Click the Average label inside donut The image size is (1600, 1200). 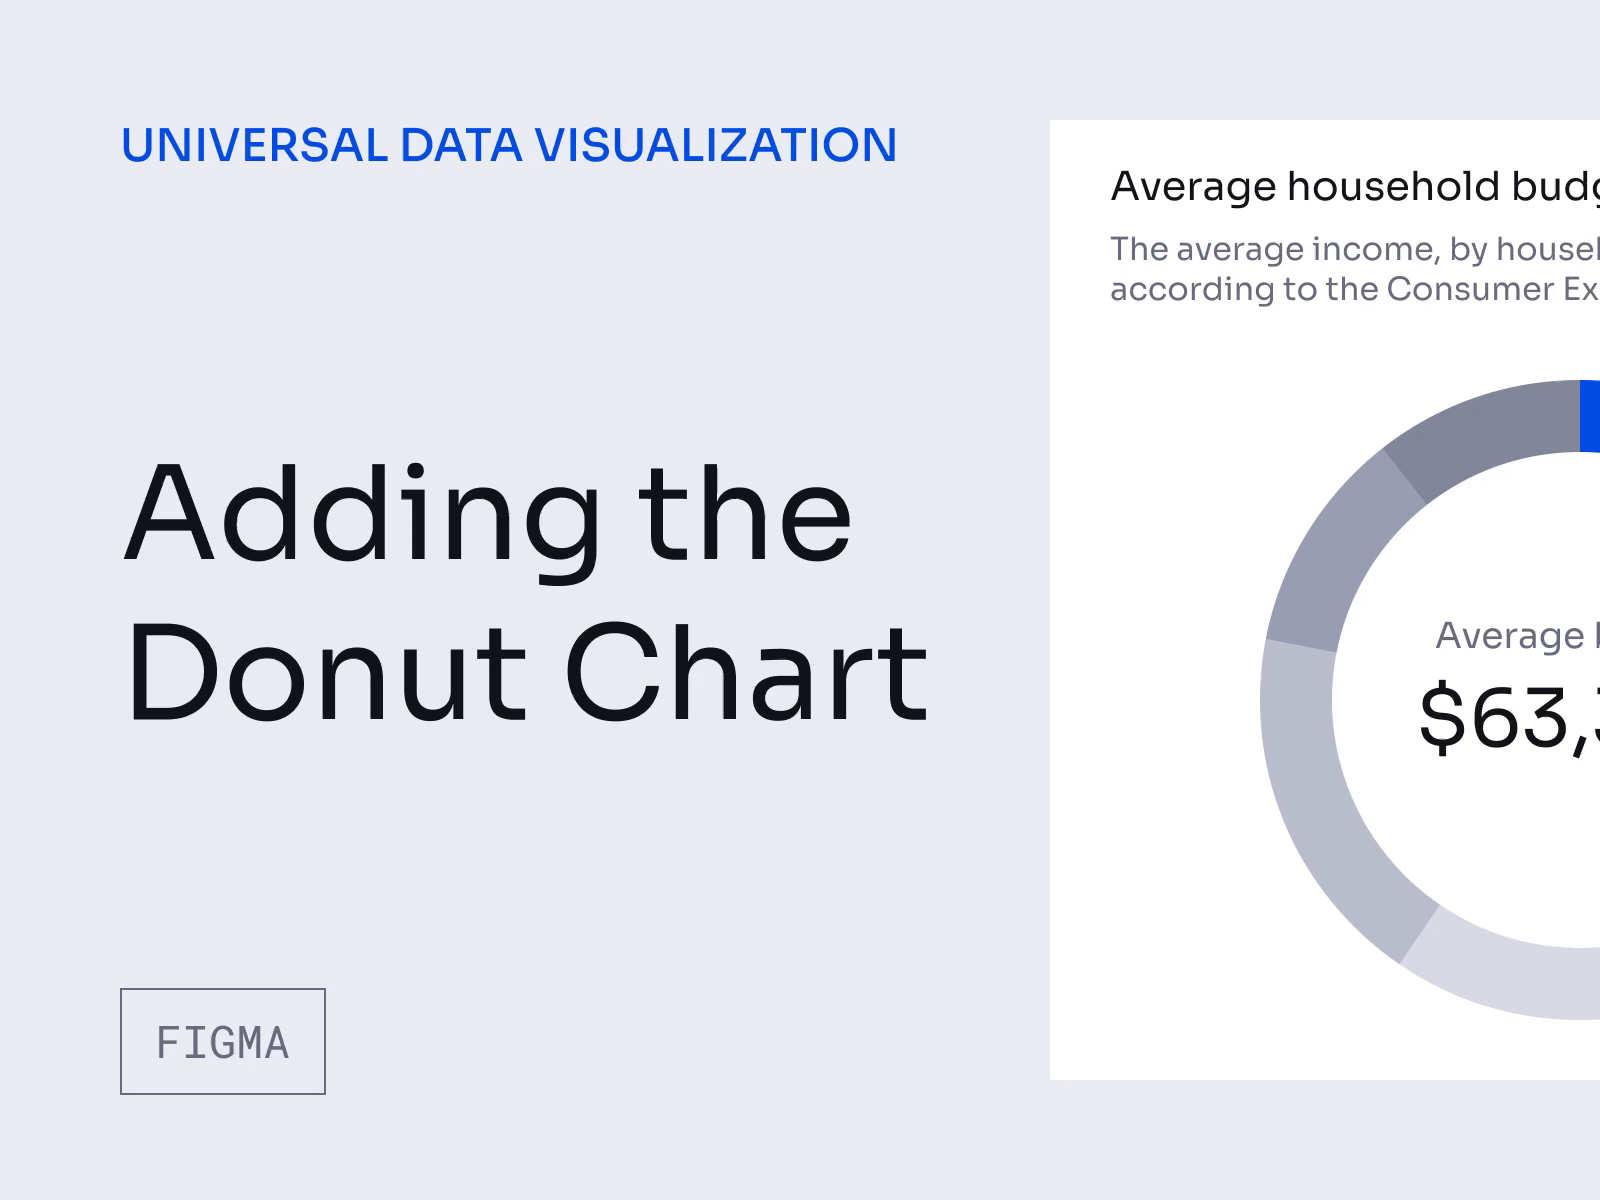(1510, 635)
